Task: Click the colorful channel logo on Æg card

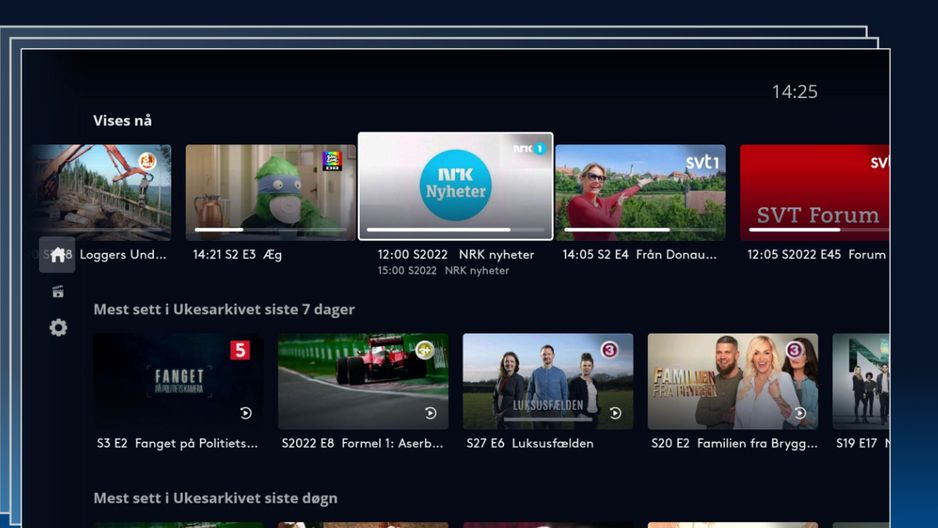Action: 331,161
